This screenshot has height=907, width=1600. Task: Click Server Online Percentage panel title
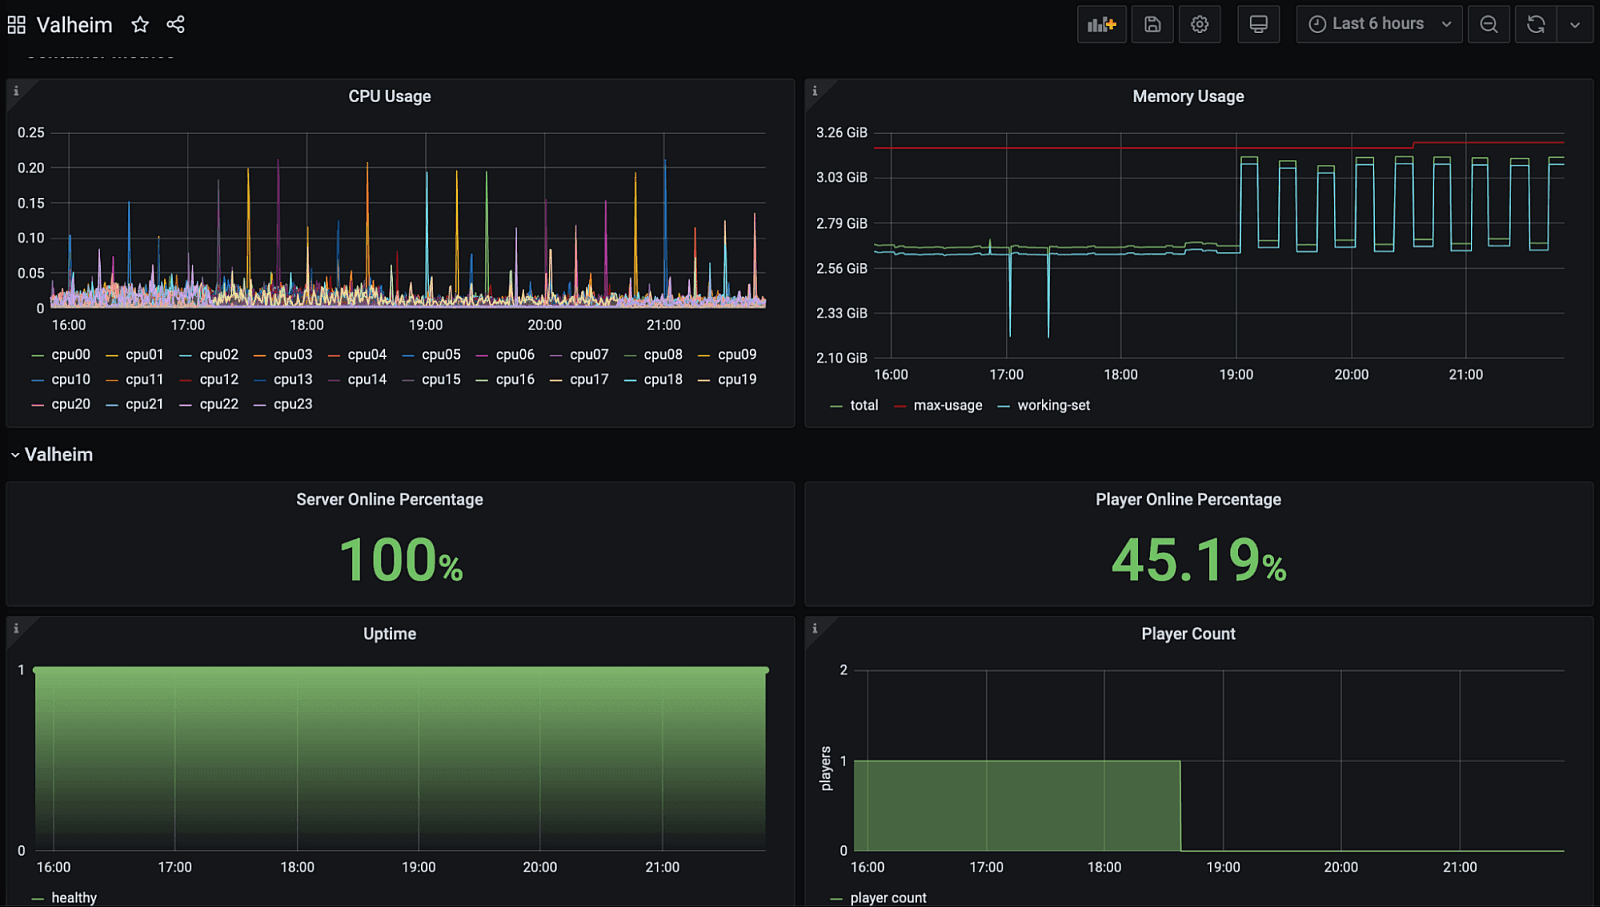pyautogui.click(x=389, y=499)
